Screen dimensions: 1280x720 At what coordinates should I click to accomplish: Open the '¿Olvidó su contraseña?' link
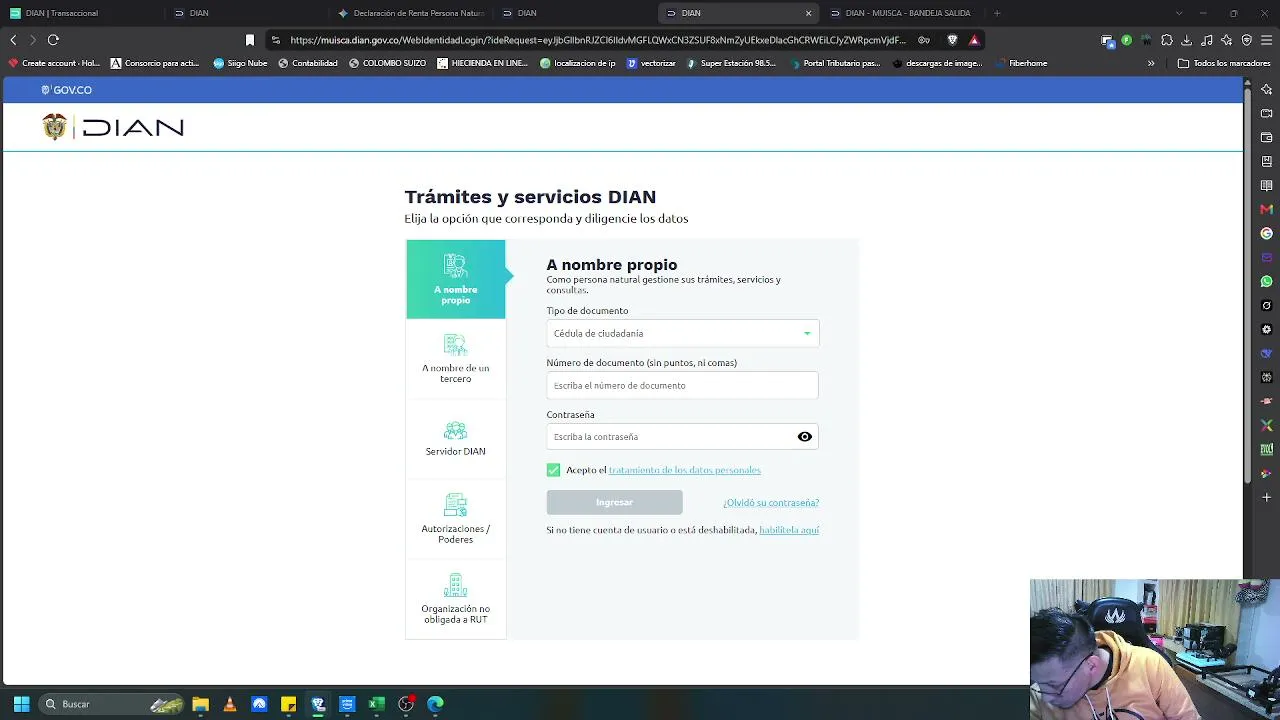tap(771, 503)
